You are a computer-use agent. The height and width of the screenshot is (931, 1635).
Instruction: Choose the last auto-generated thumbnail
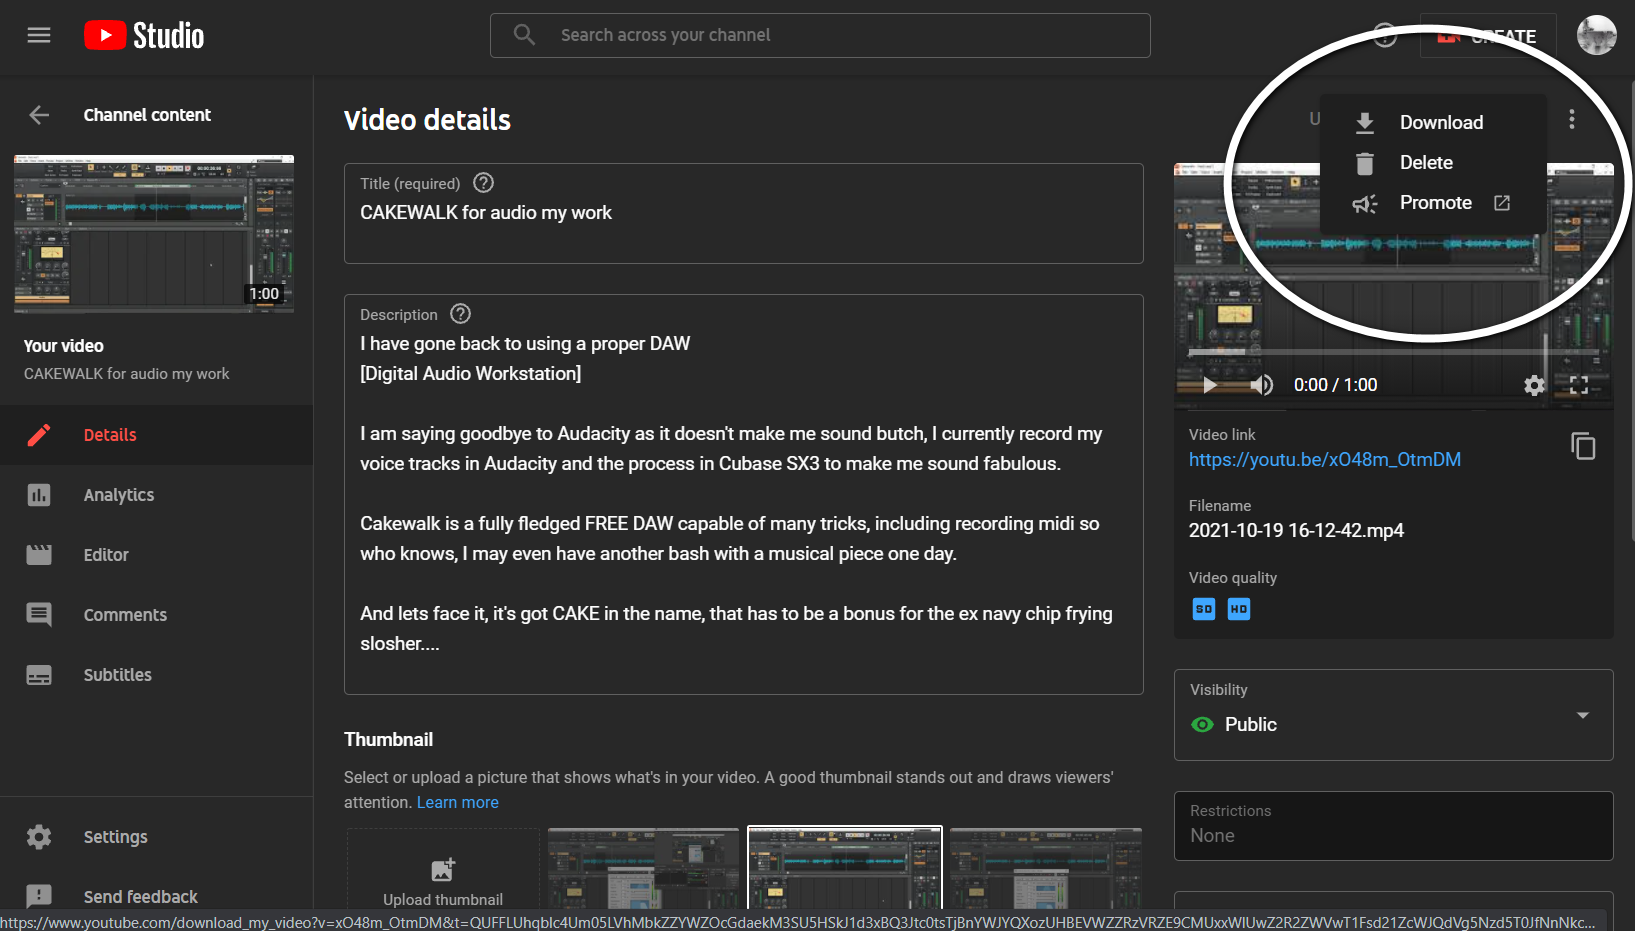tap(1046, 869)
